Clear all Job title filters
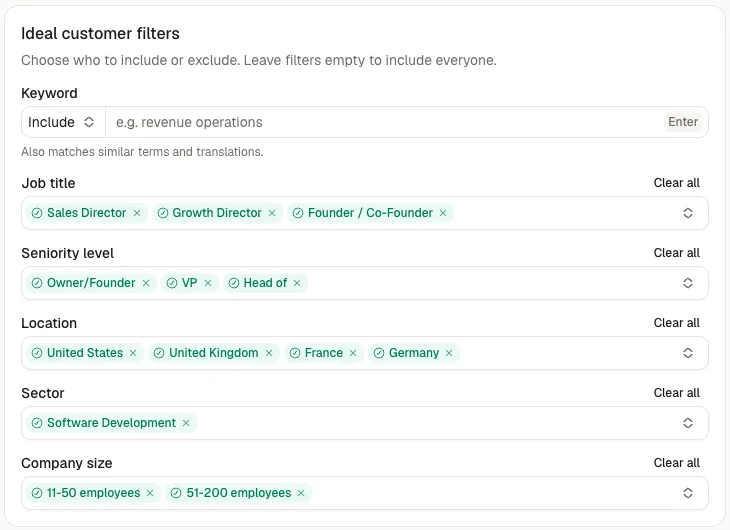This screenshot has height=530, width=730. tap(676, 183)
